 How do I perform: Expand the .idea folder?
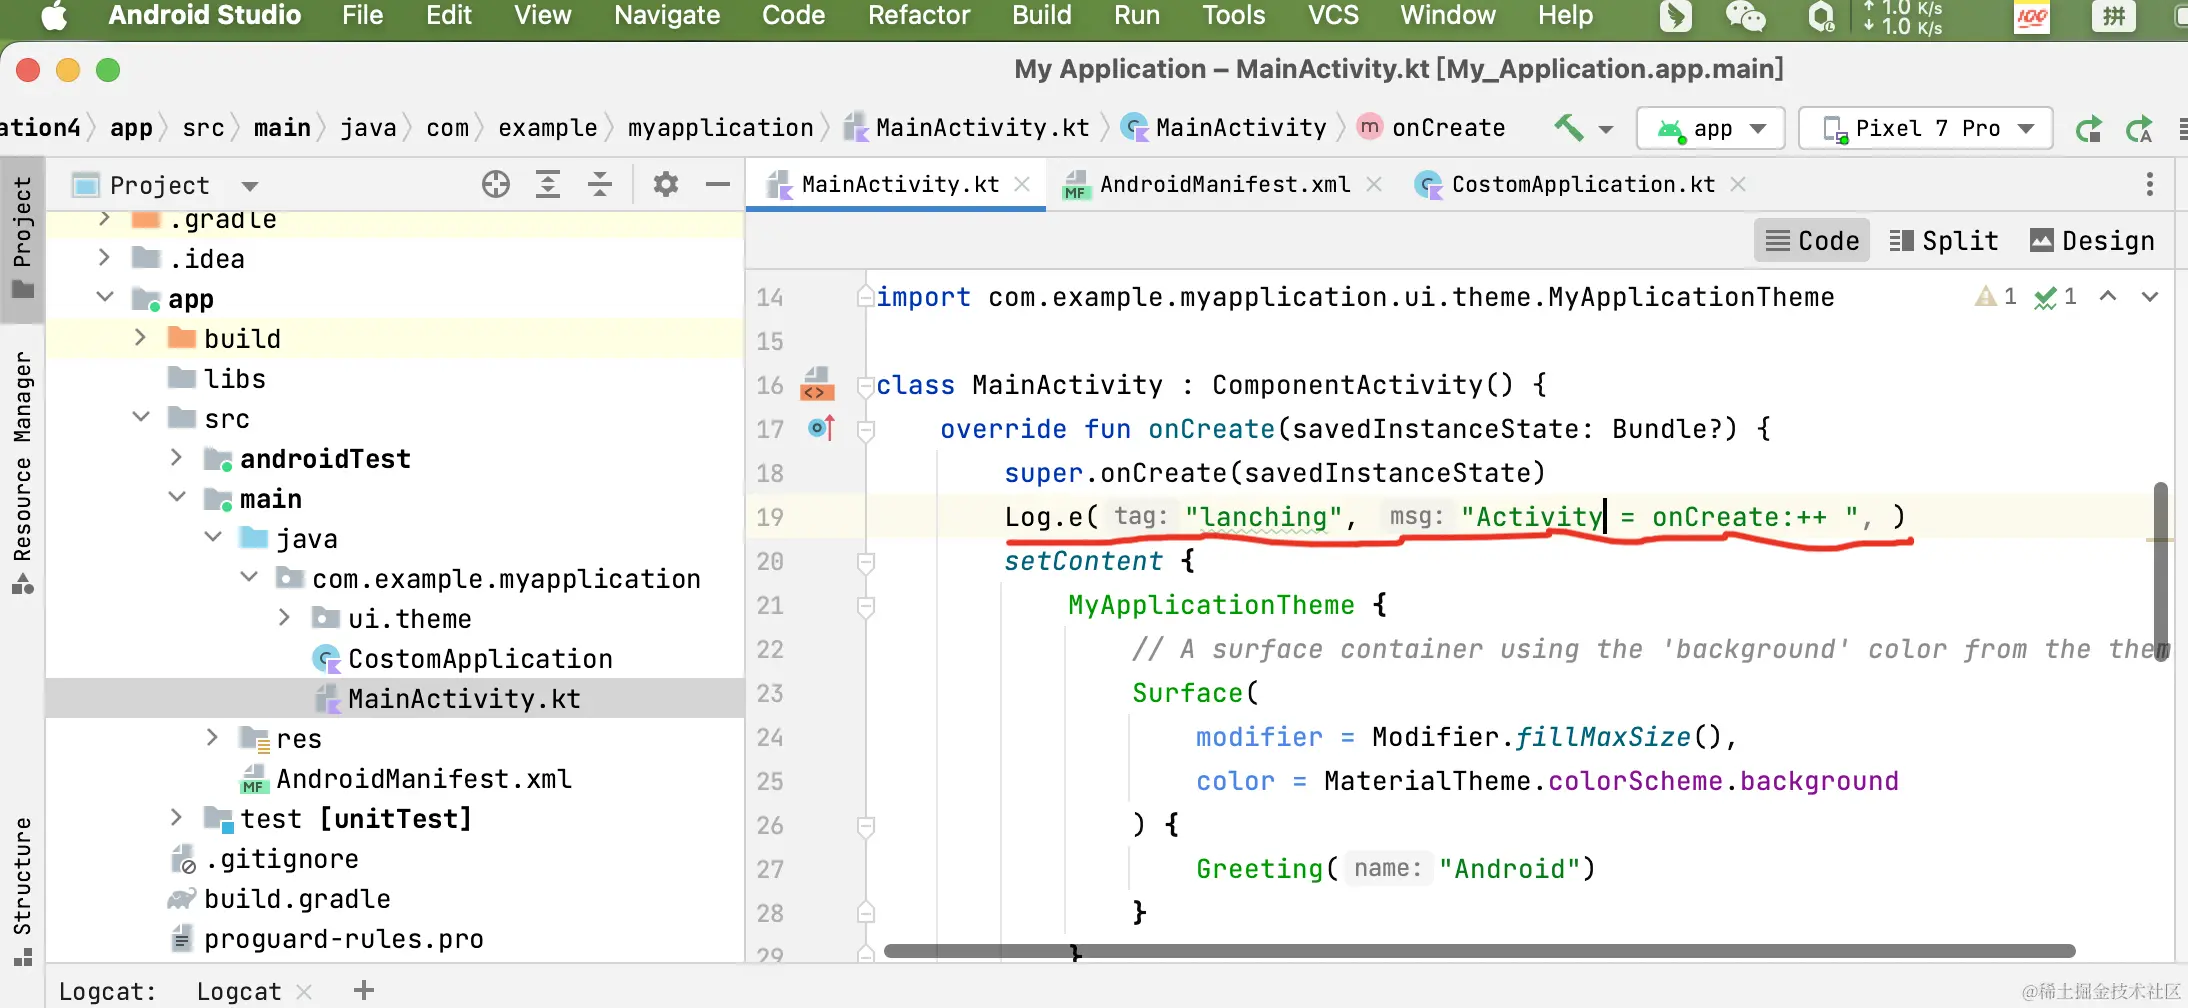coord(104,258)
